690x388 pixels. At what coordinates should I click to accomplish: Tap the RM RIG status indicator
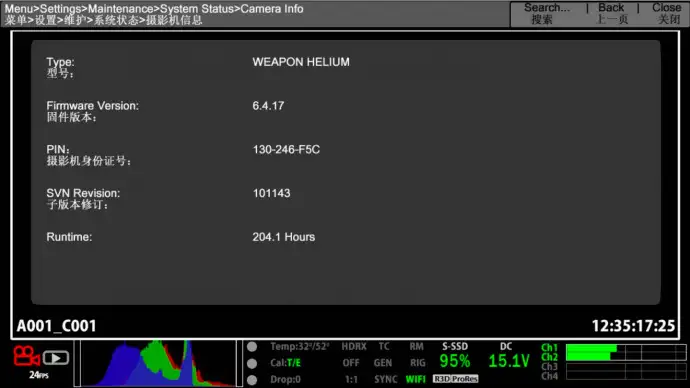pyautogui.click(x=417, y=355)
